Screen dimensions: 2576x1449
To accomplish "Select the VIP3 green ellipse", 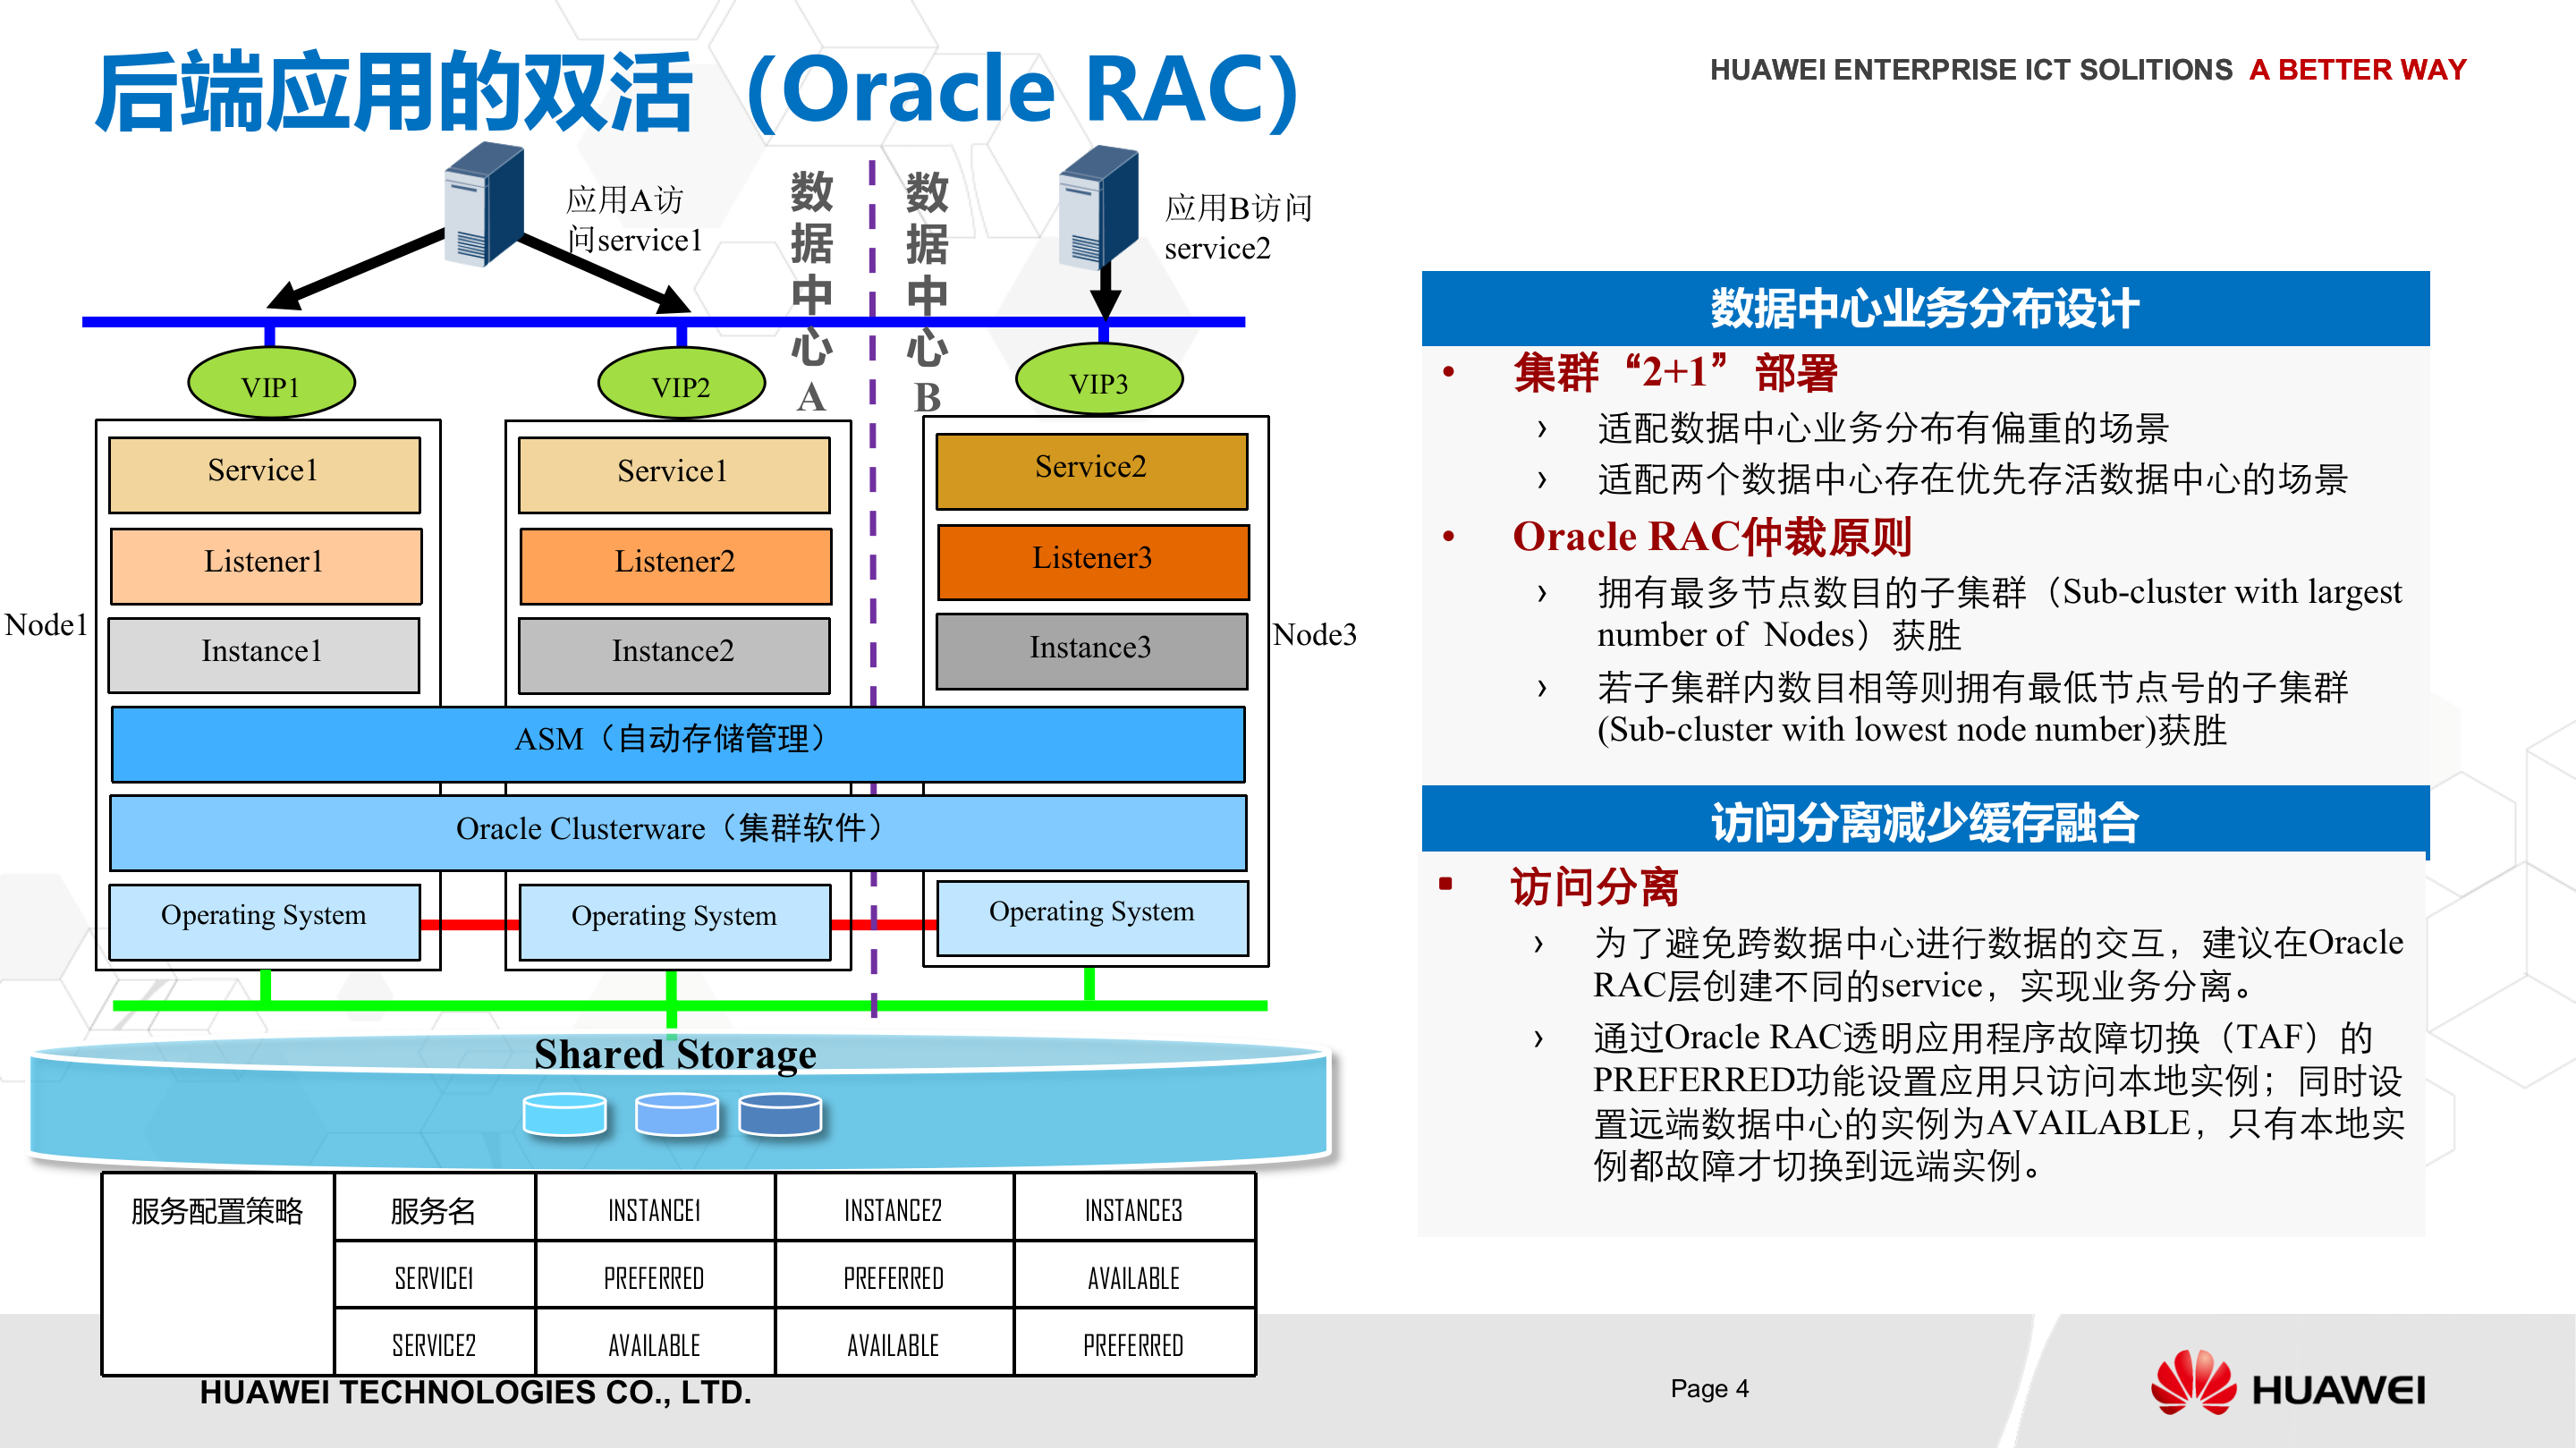I will click(x=1099, y=381).
